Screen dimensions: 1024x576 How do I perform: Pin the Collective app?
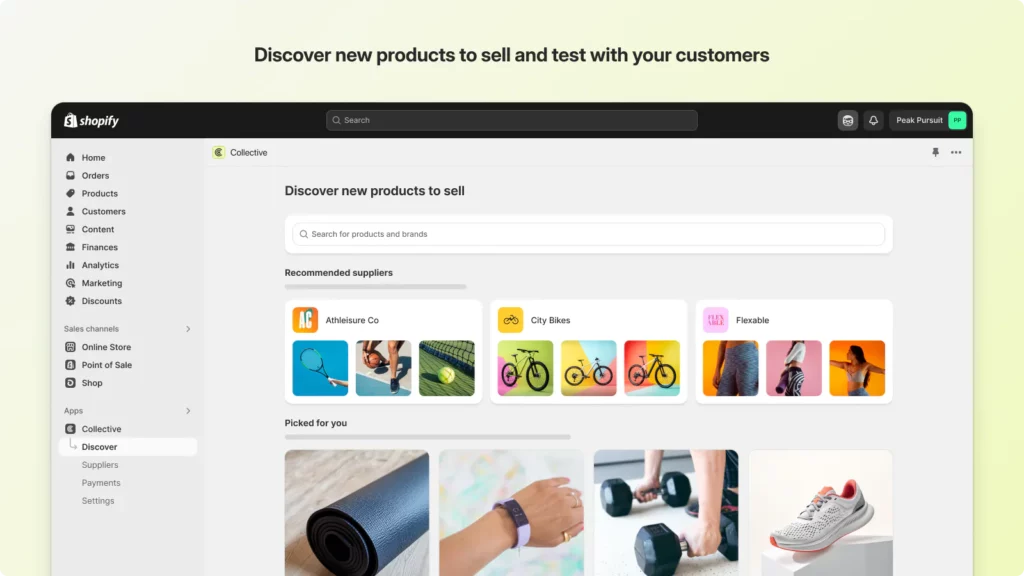(x=935, y=152)
